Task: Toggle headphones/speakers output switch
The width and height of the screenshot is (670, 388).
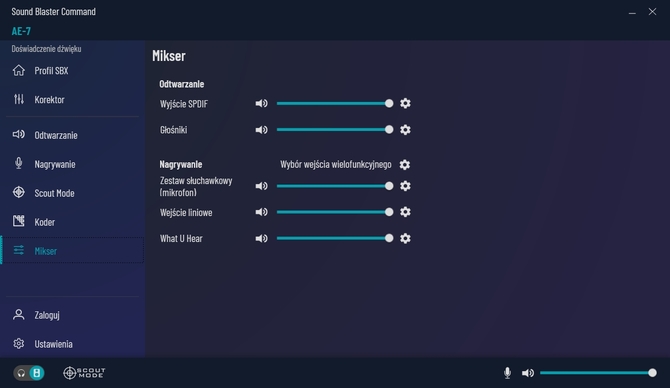Action: [29, 373]
